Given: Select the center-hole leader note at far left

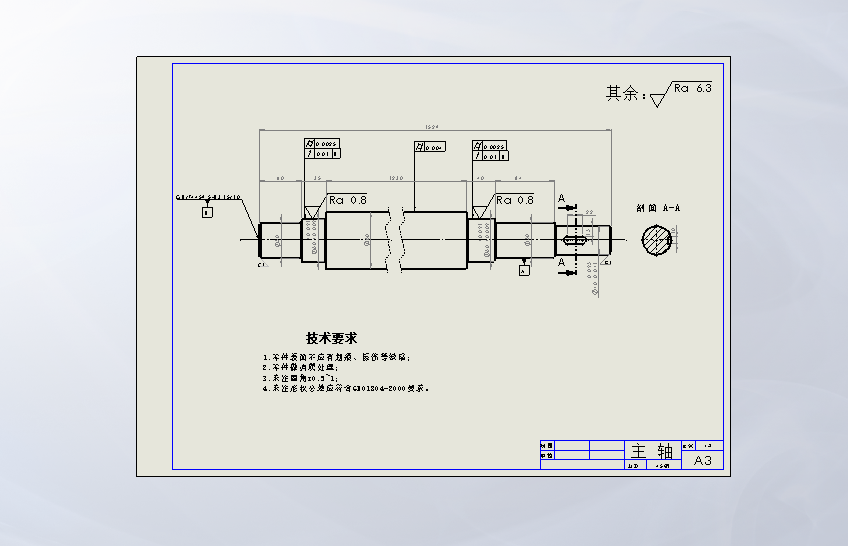Looking at the screenshot, I should (208, 197).
